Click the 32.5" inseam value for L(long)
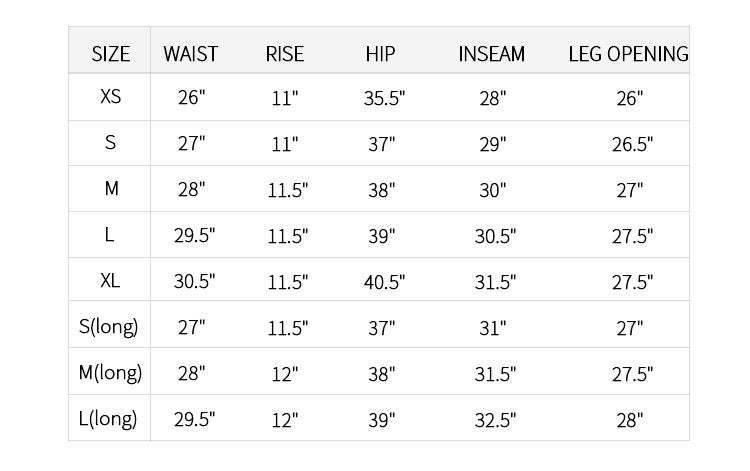 pyautogui.click(x=494, y=421)
